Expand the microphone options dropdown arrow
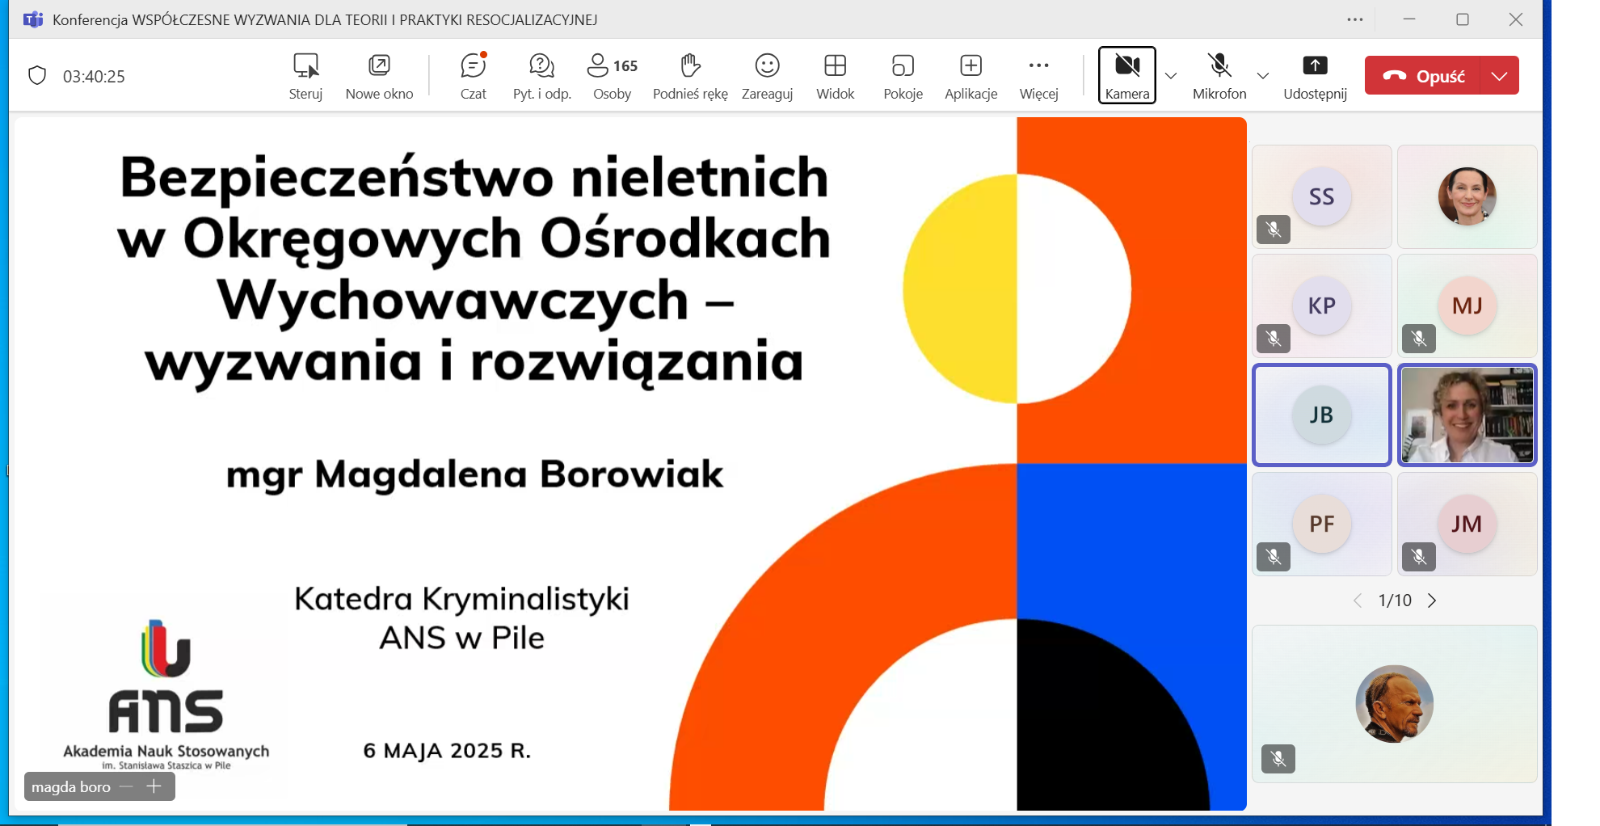 (1263, 76)
